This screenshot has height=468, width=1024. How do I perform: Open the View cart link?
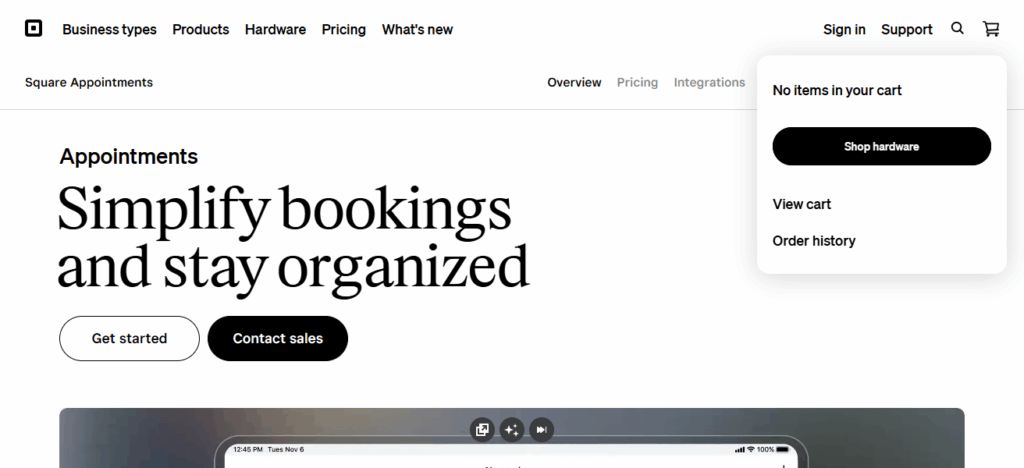(802, 204)
